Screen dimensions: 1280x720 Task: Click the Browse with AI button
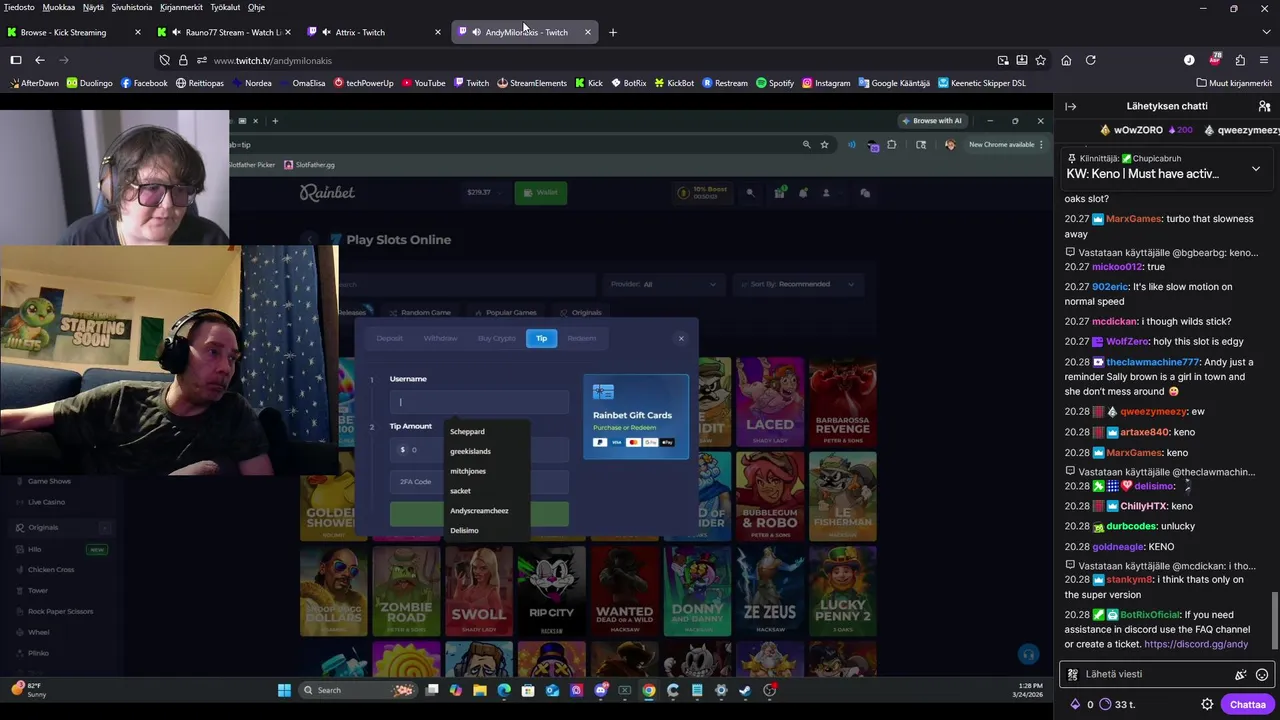coord(932,121)
